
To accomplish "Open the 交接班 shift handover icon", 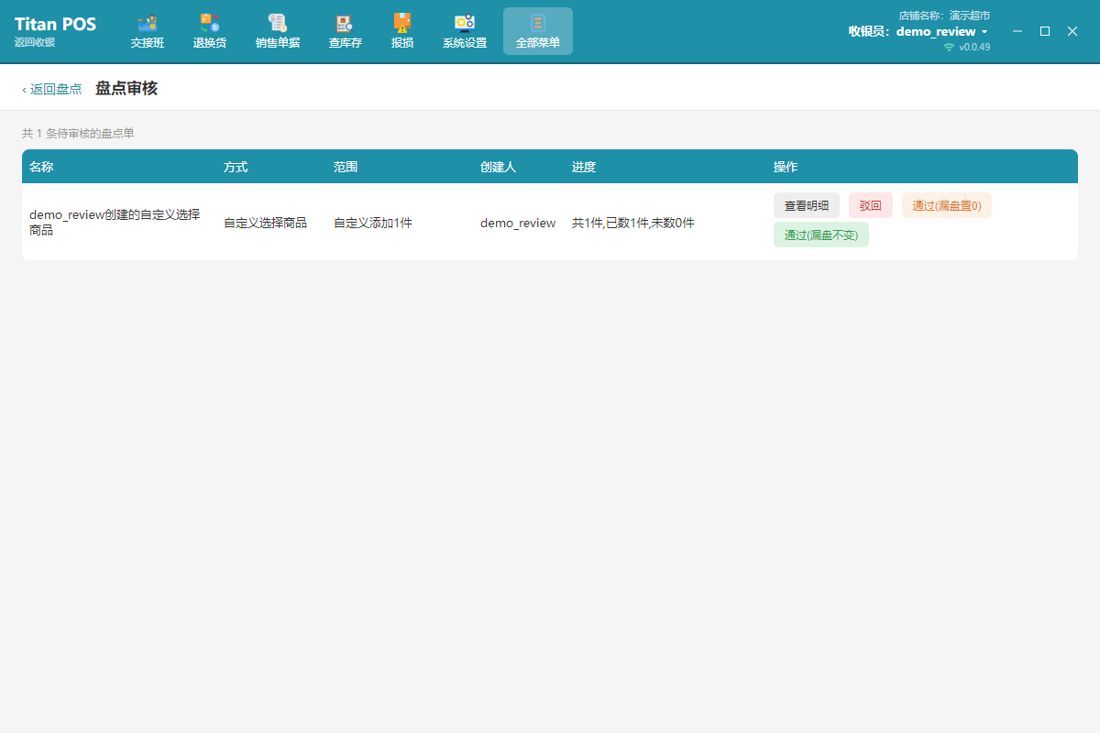I will pyautogui.click(x=147, y=32).
